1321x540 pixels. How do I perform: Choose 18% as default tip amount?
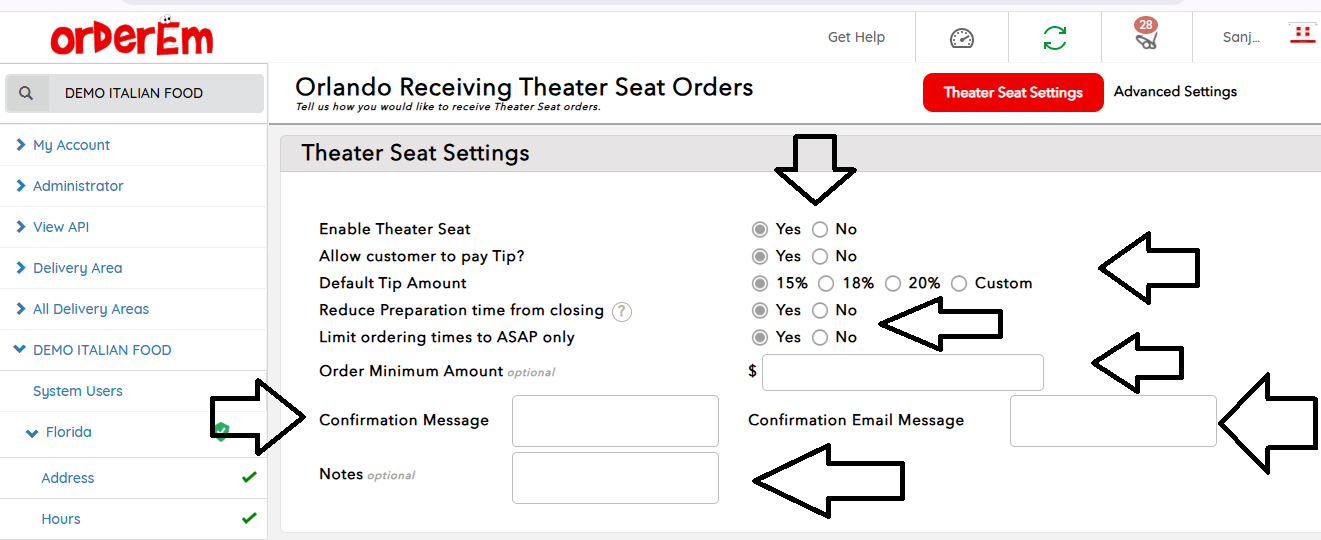click(x=826, y=283)
